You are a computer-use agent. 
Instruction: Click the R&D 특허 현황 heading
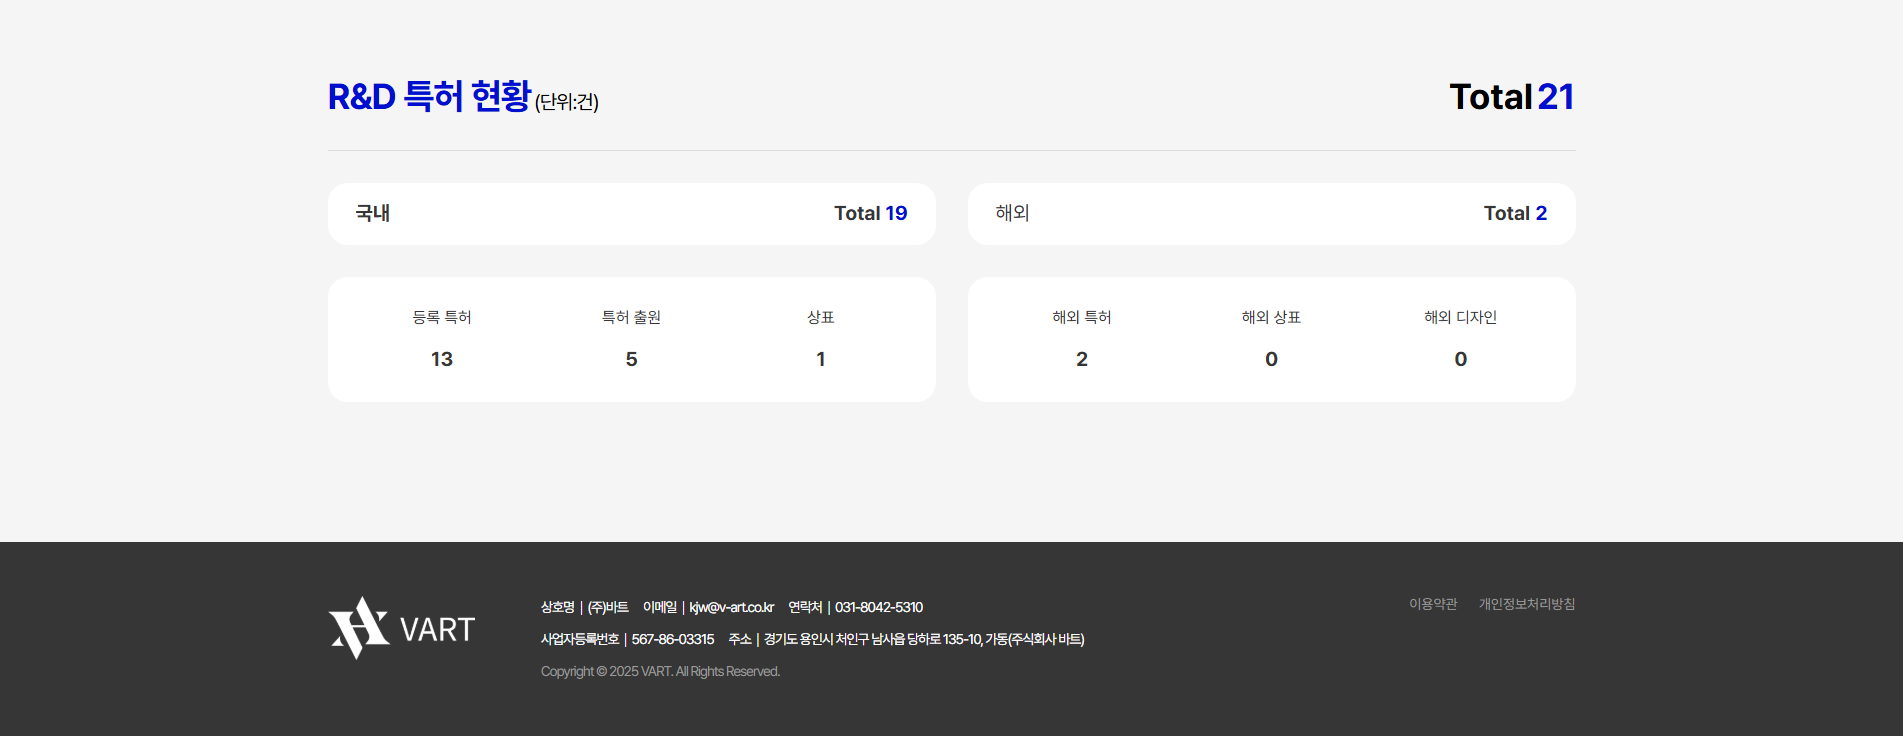pos(429,97)
